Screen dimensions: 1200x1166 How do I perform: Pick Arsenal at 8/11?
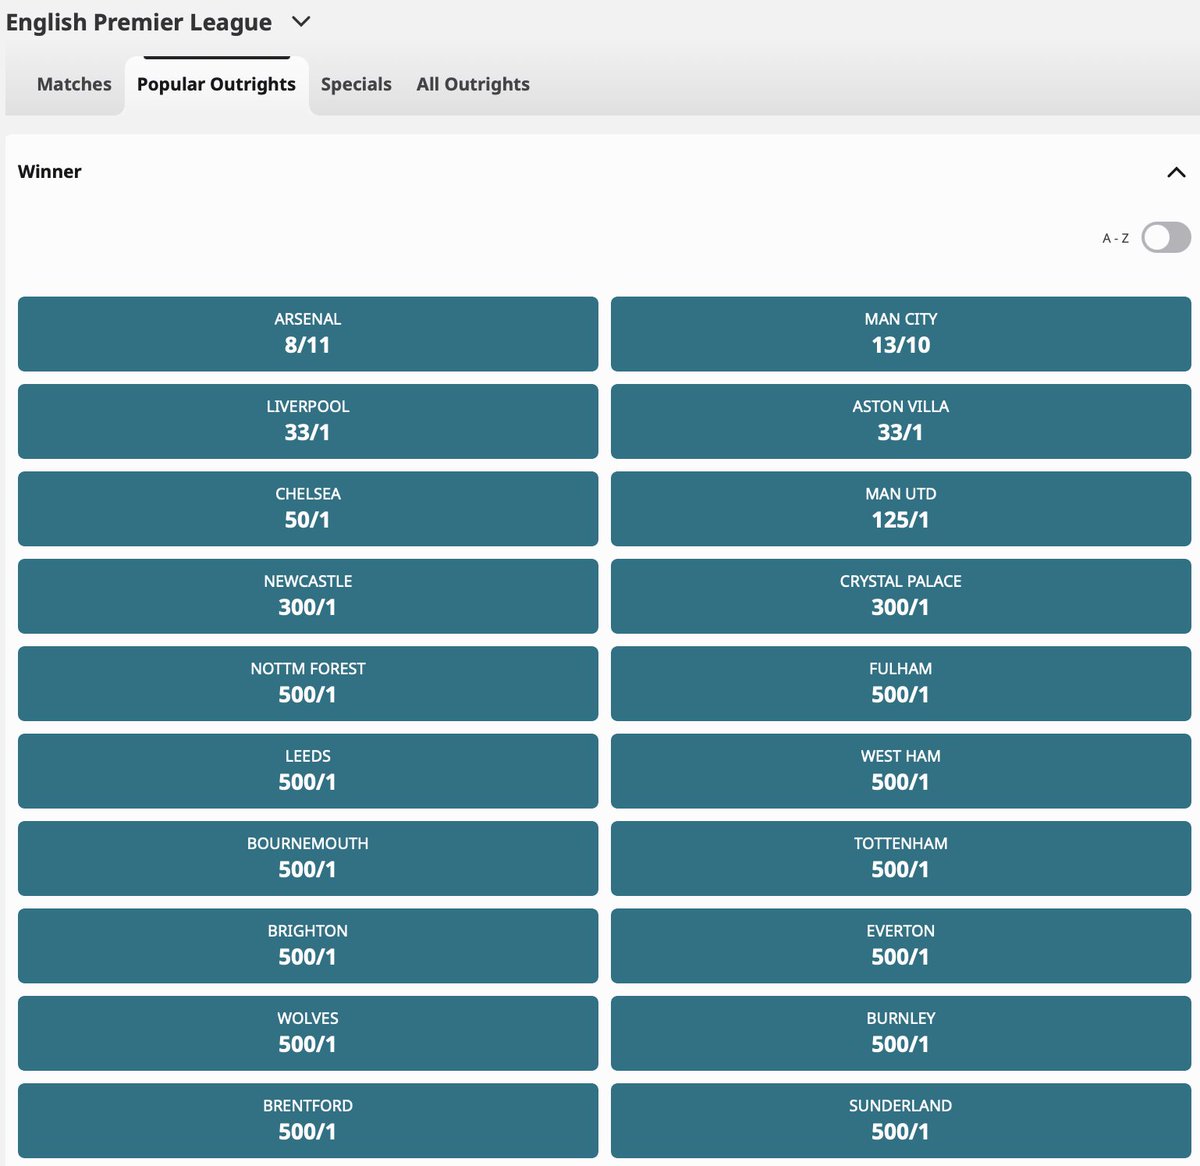tap(308, 334)
